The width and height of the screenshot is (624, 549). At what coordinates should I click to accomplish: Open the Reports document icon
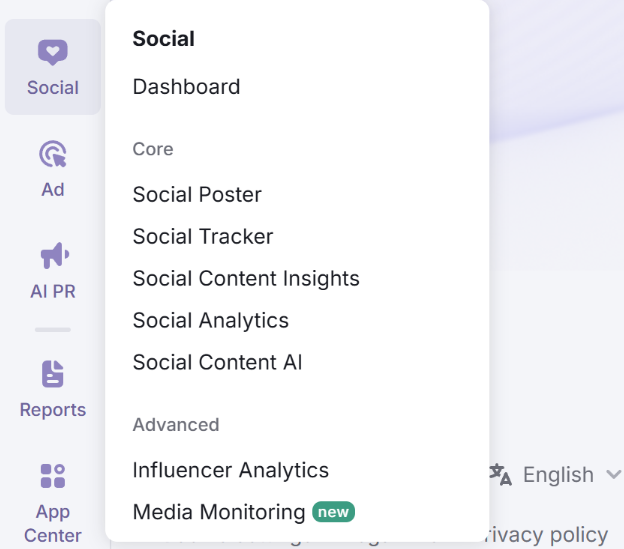[x=52, y=374]
